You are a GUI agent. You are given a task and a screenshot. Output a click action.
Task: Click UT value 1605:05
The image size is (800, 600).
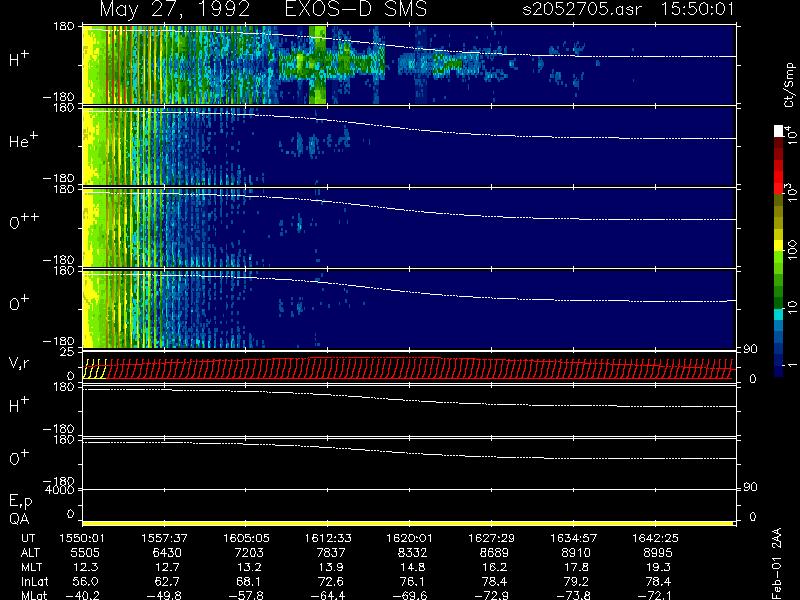click(x=246, y=538)
